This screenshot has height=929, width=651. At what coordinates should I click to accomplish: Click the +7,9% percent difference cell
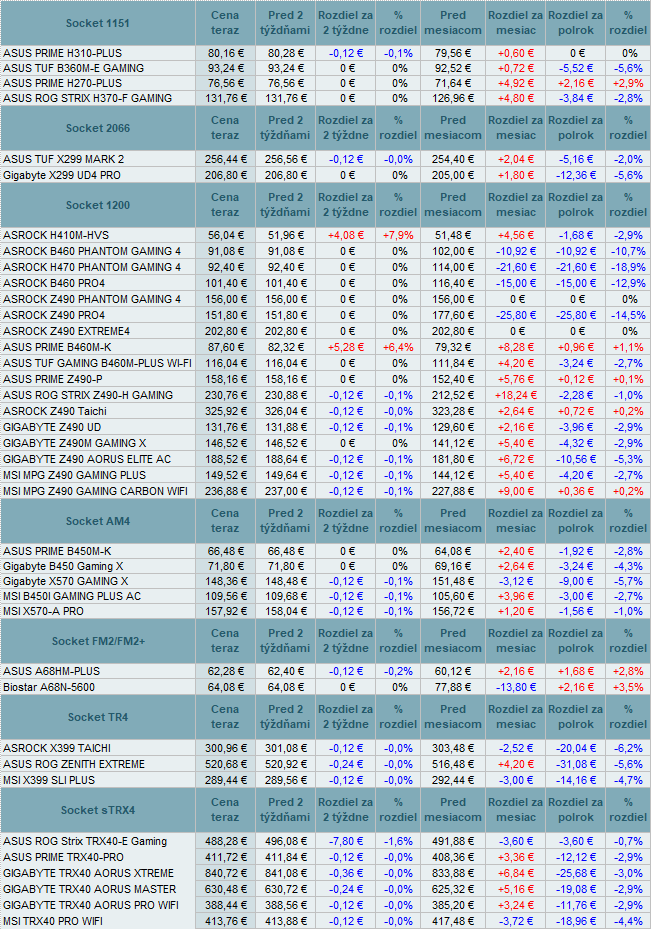398,235
